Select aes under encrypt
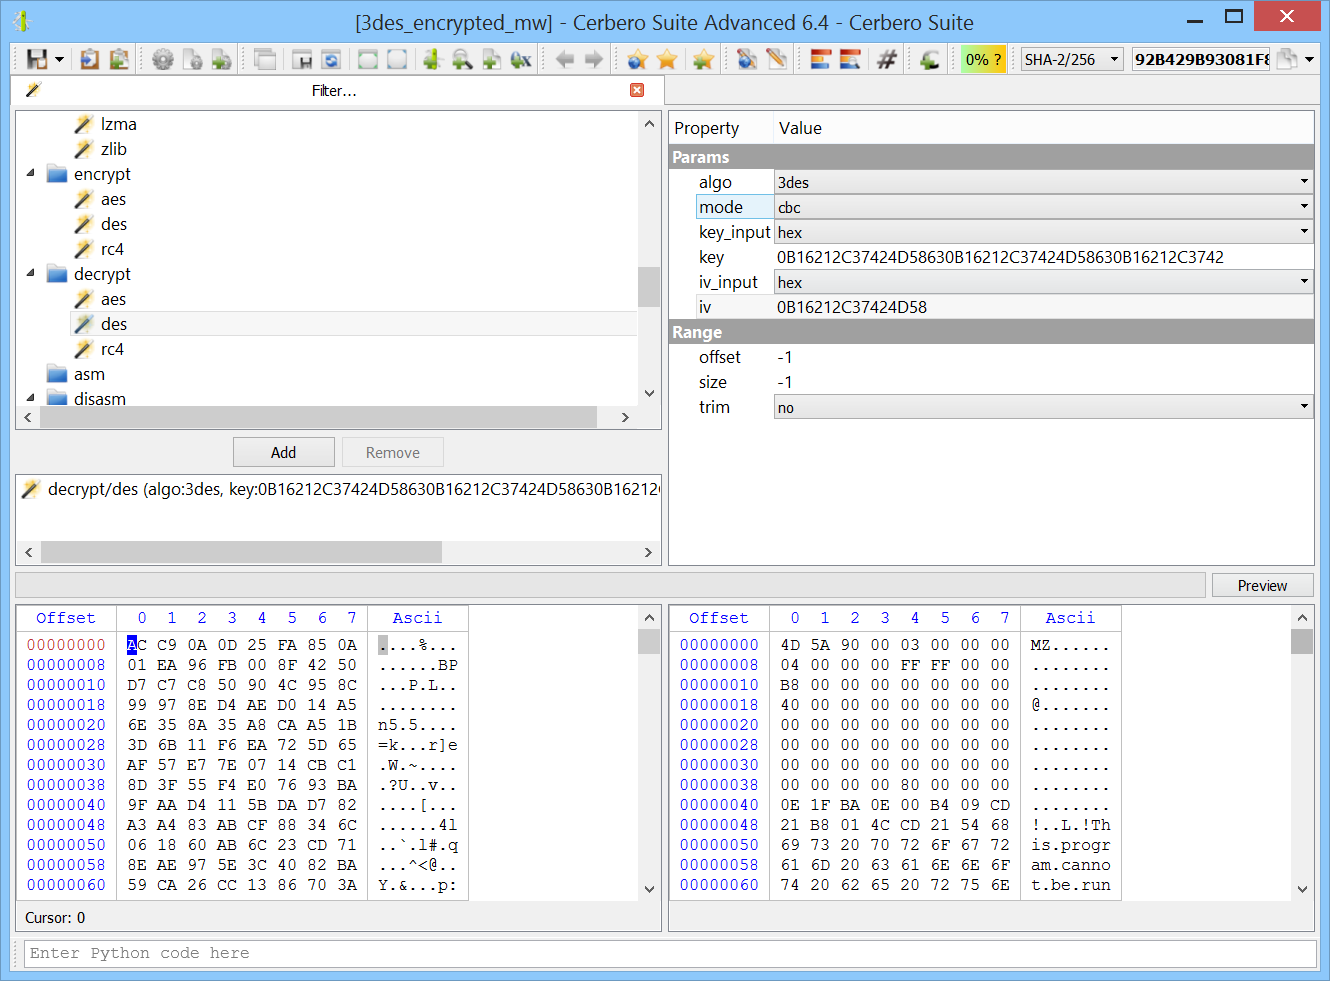The image size is (1330, 981). pyautogui.click(x=113, y=199)
